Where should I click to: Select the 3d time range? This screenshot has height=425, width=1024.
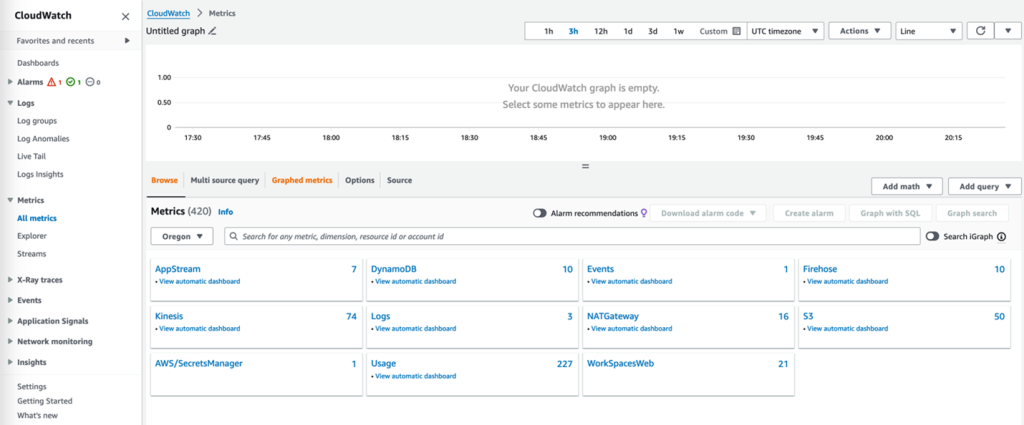point(652,31)
